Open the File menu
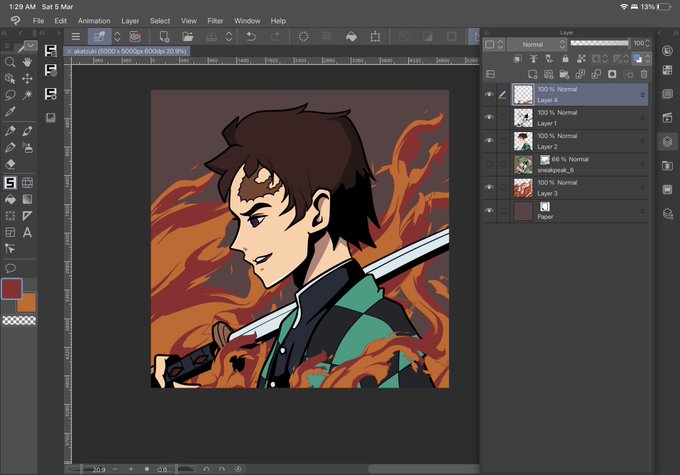 (x=38, y=21)
